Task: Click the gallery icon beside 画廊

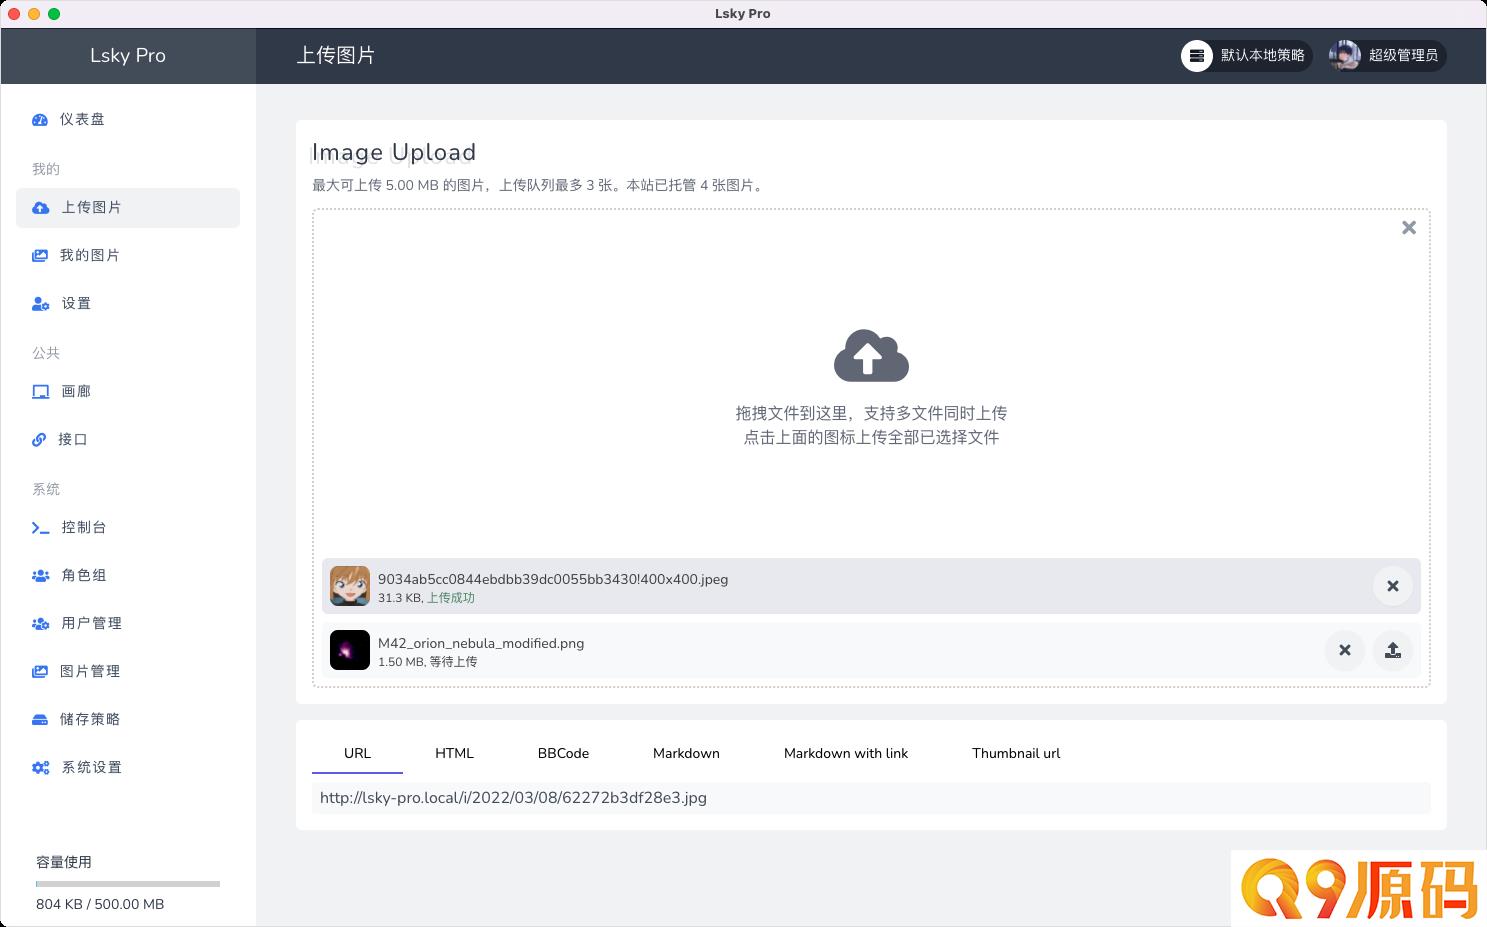Action: 41,392
